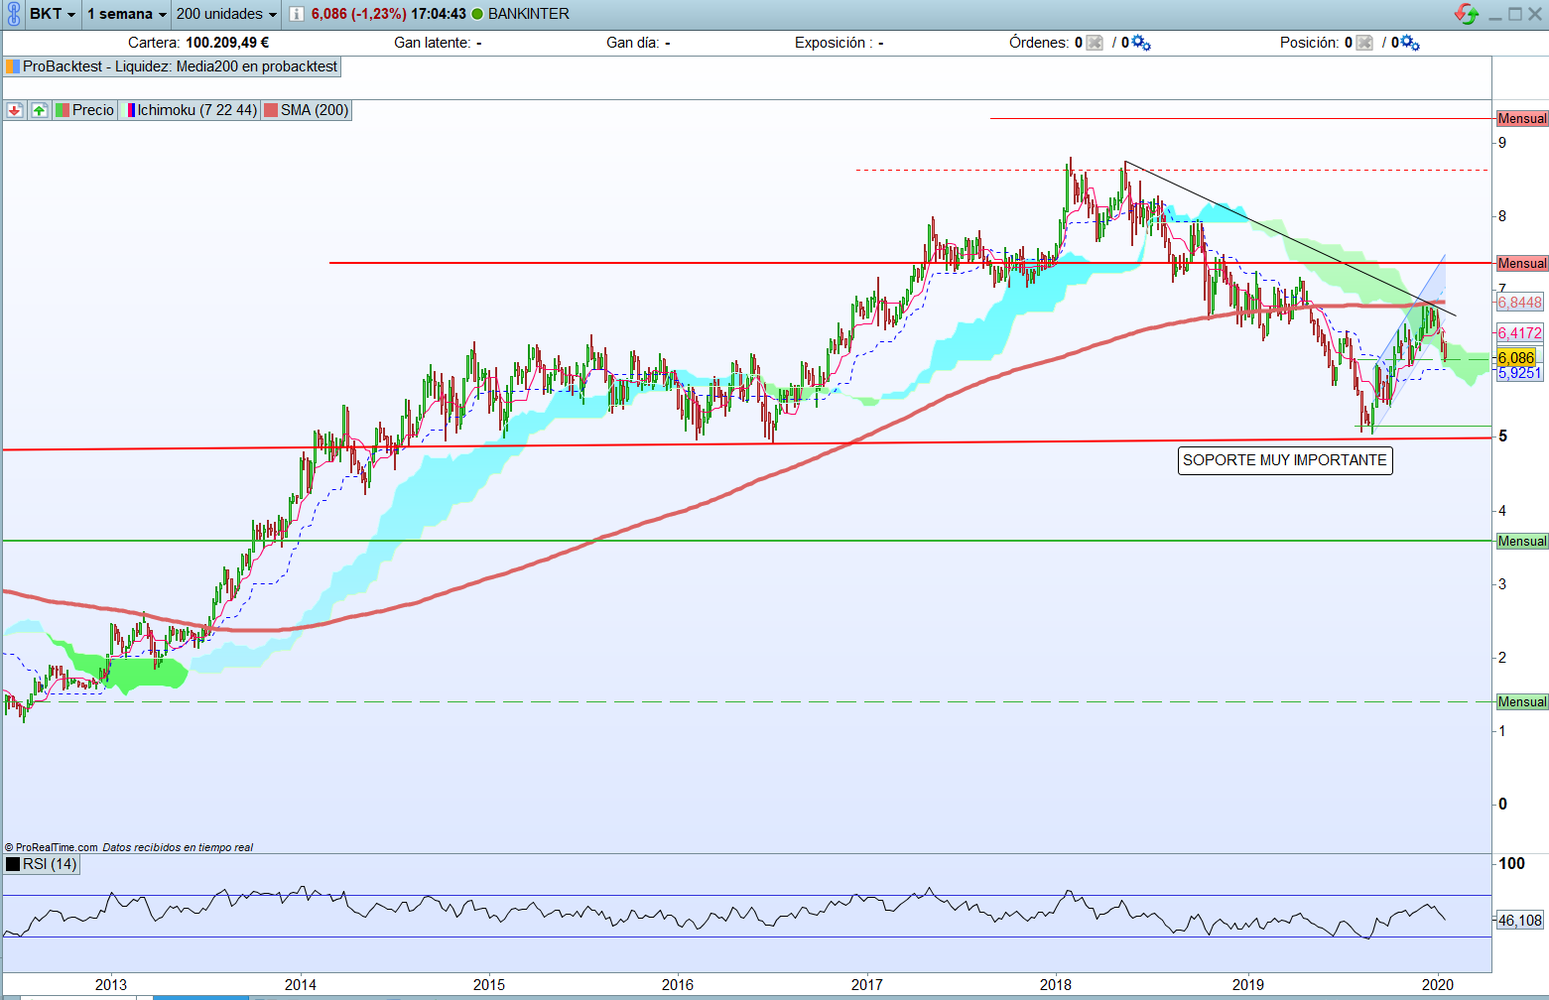Click the red down-arrow indicator icon
Viewport: 1549px width, 1000px height.
[x=14, y=110]
